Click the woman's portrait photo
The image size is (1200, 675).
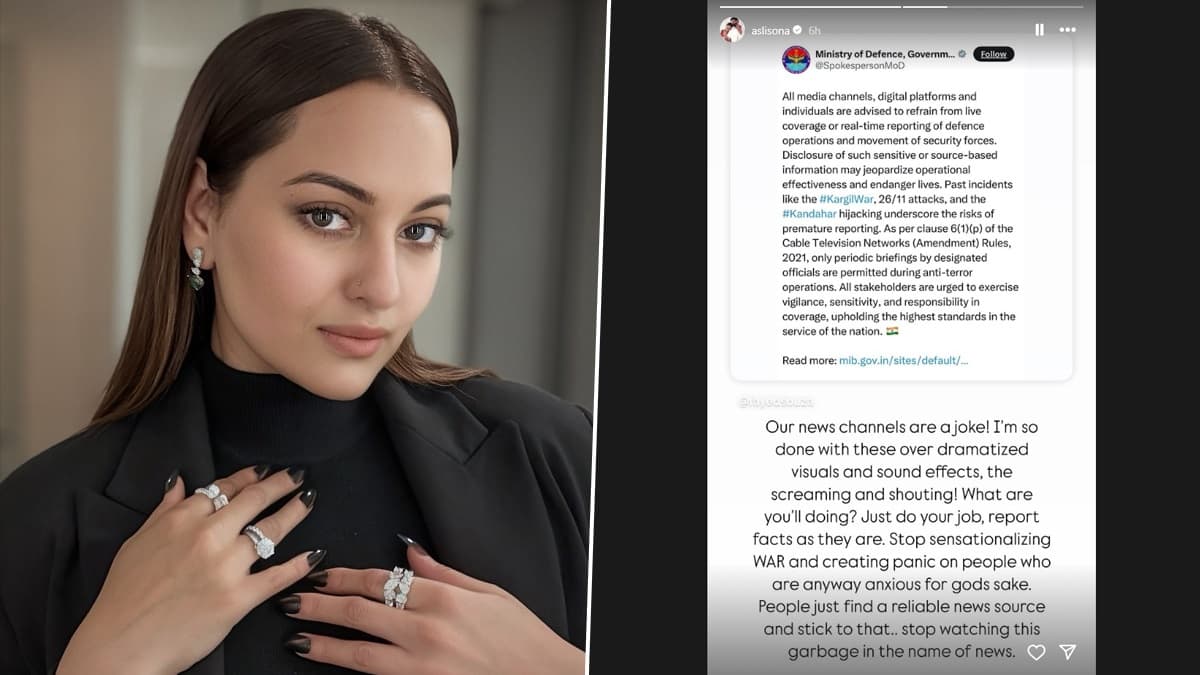pyautogui.click(x=303, y=337)
